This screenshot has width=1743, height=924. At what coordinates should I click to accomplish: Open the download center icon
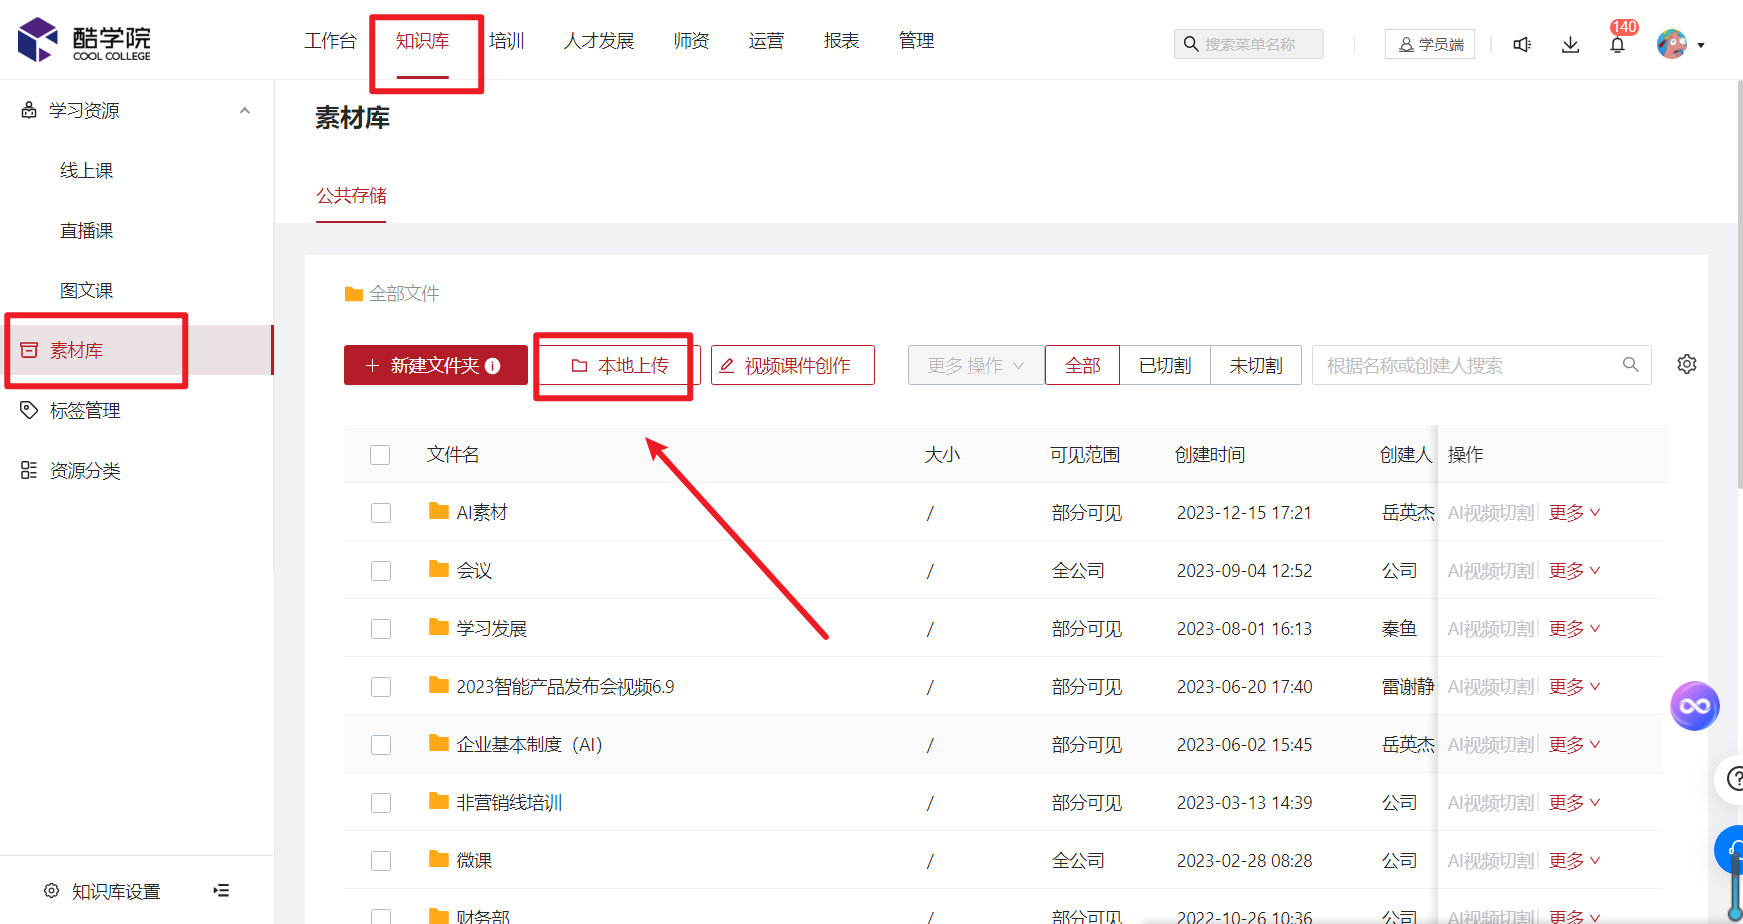point(1570,45)
